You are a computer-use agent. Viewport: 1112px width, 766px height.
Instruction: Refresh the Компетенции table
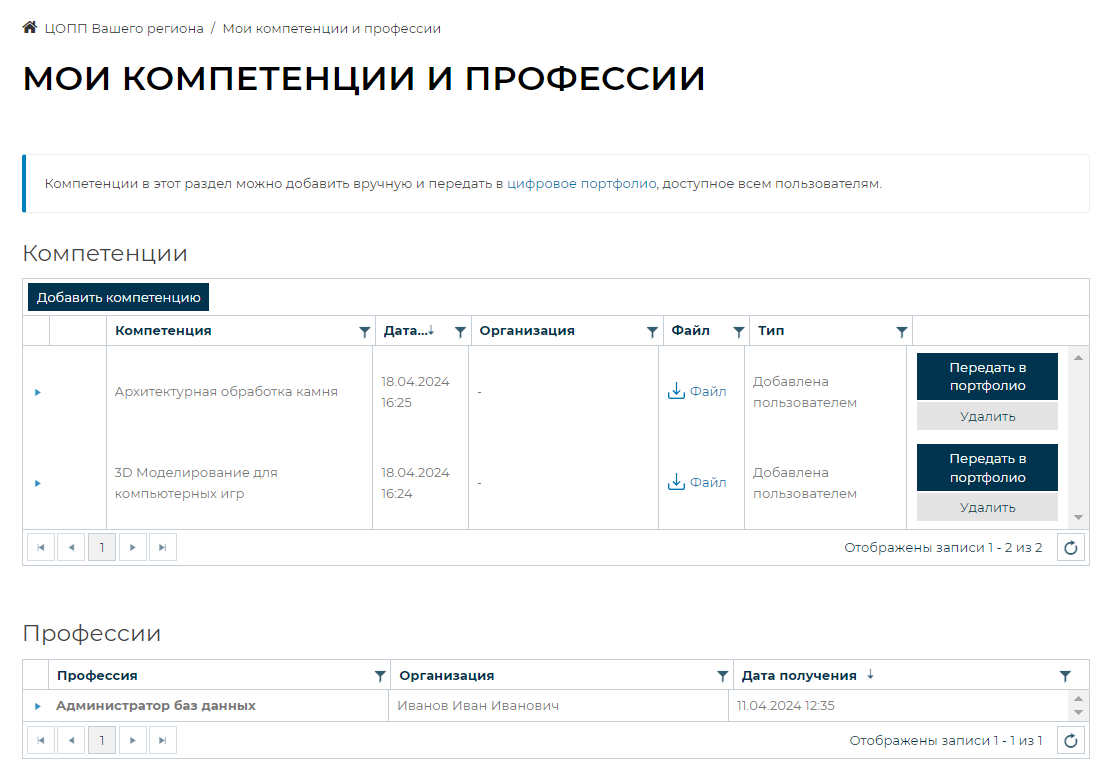(1071, 547)
